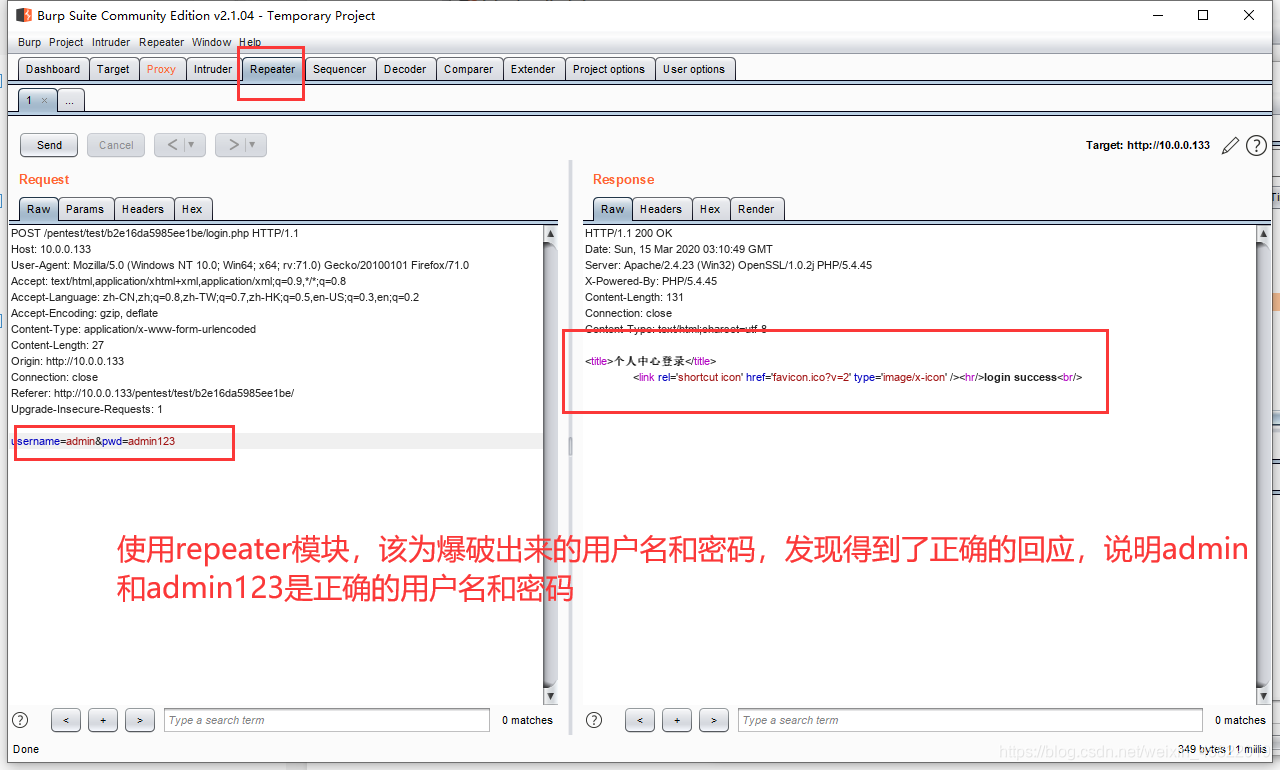This screenshot has height=770, width=1280.
Task: Go to previous match in response search
Action: pyautogui.click(x=640, y=720)
